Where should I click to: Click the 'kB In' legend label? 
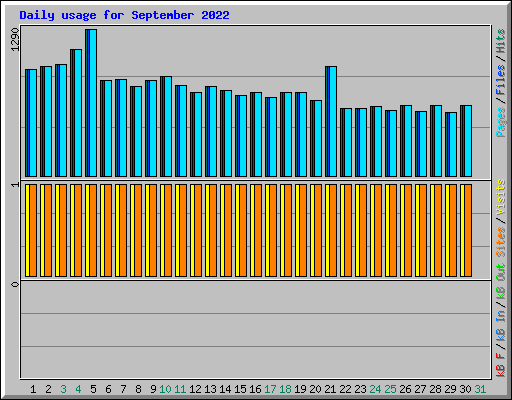(x=501, y=325)
